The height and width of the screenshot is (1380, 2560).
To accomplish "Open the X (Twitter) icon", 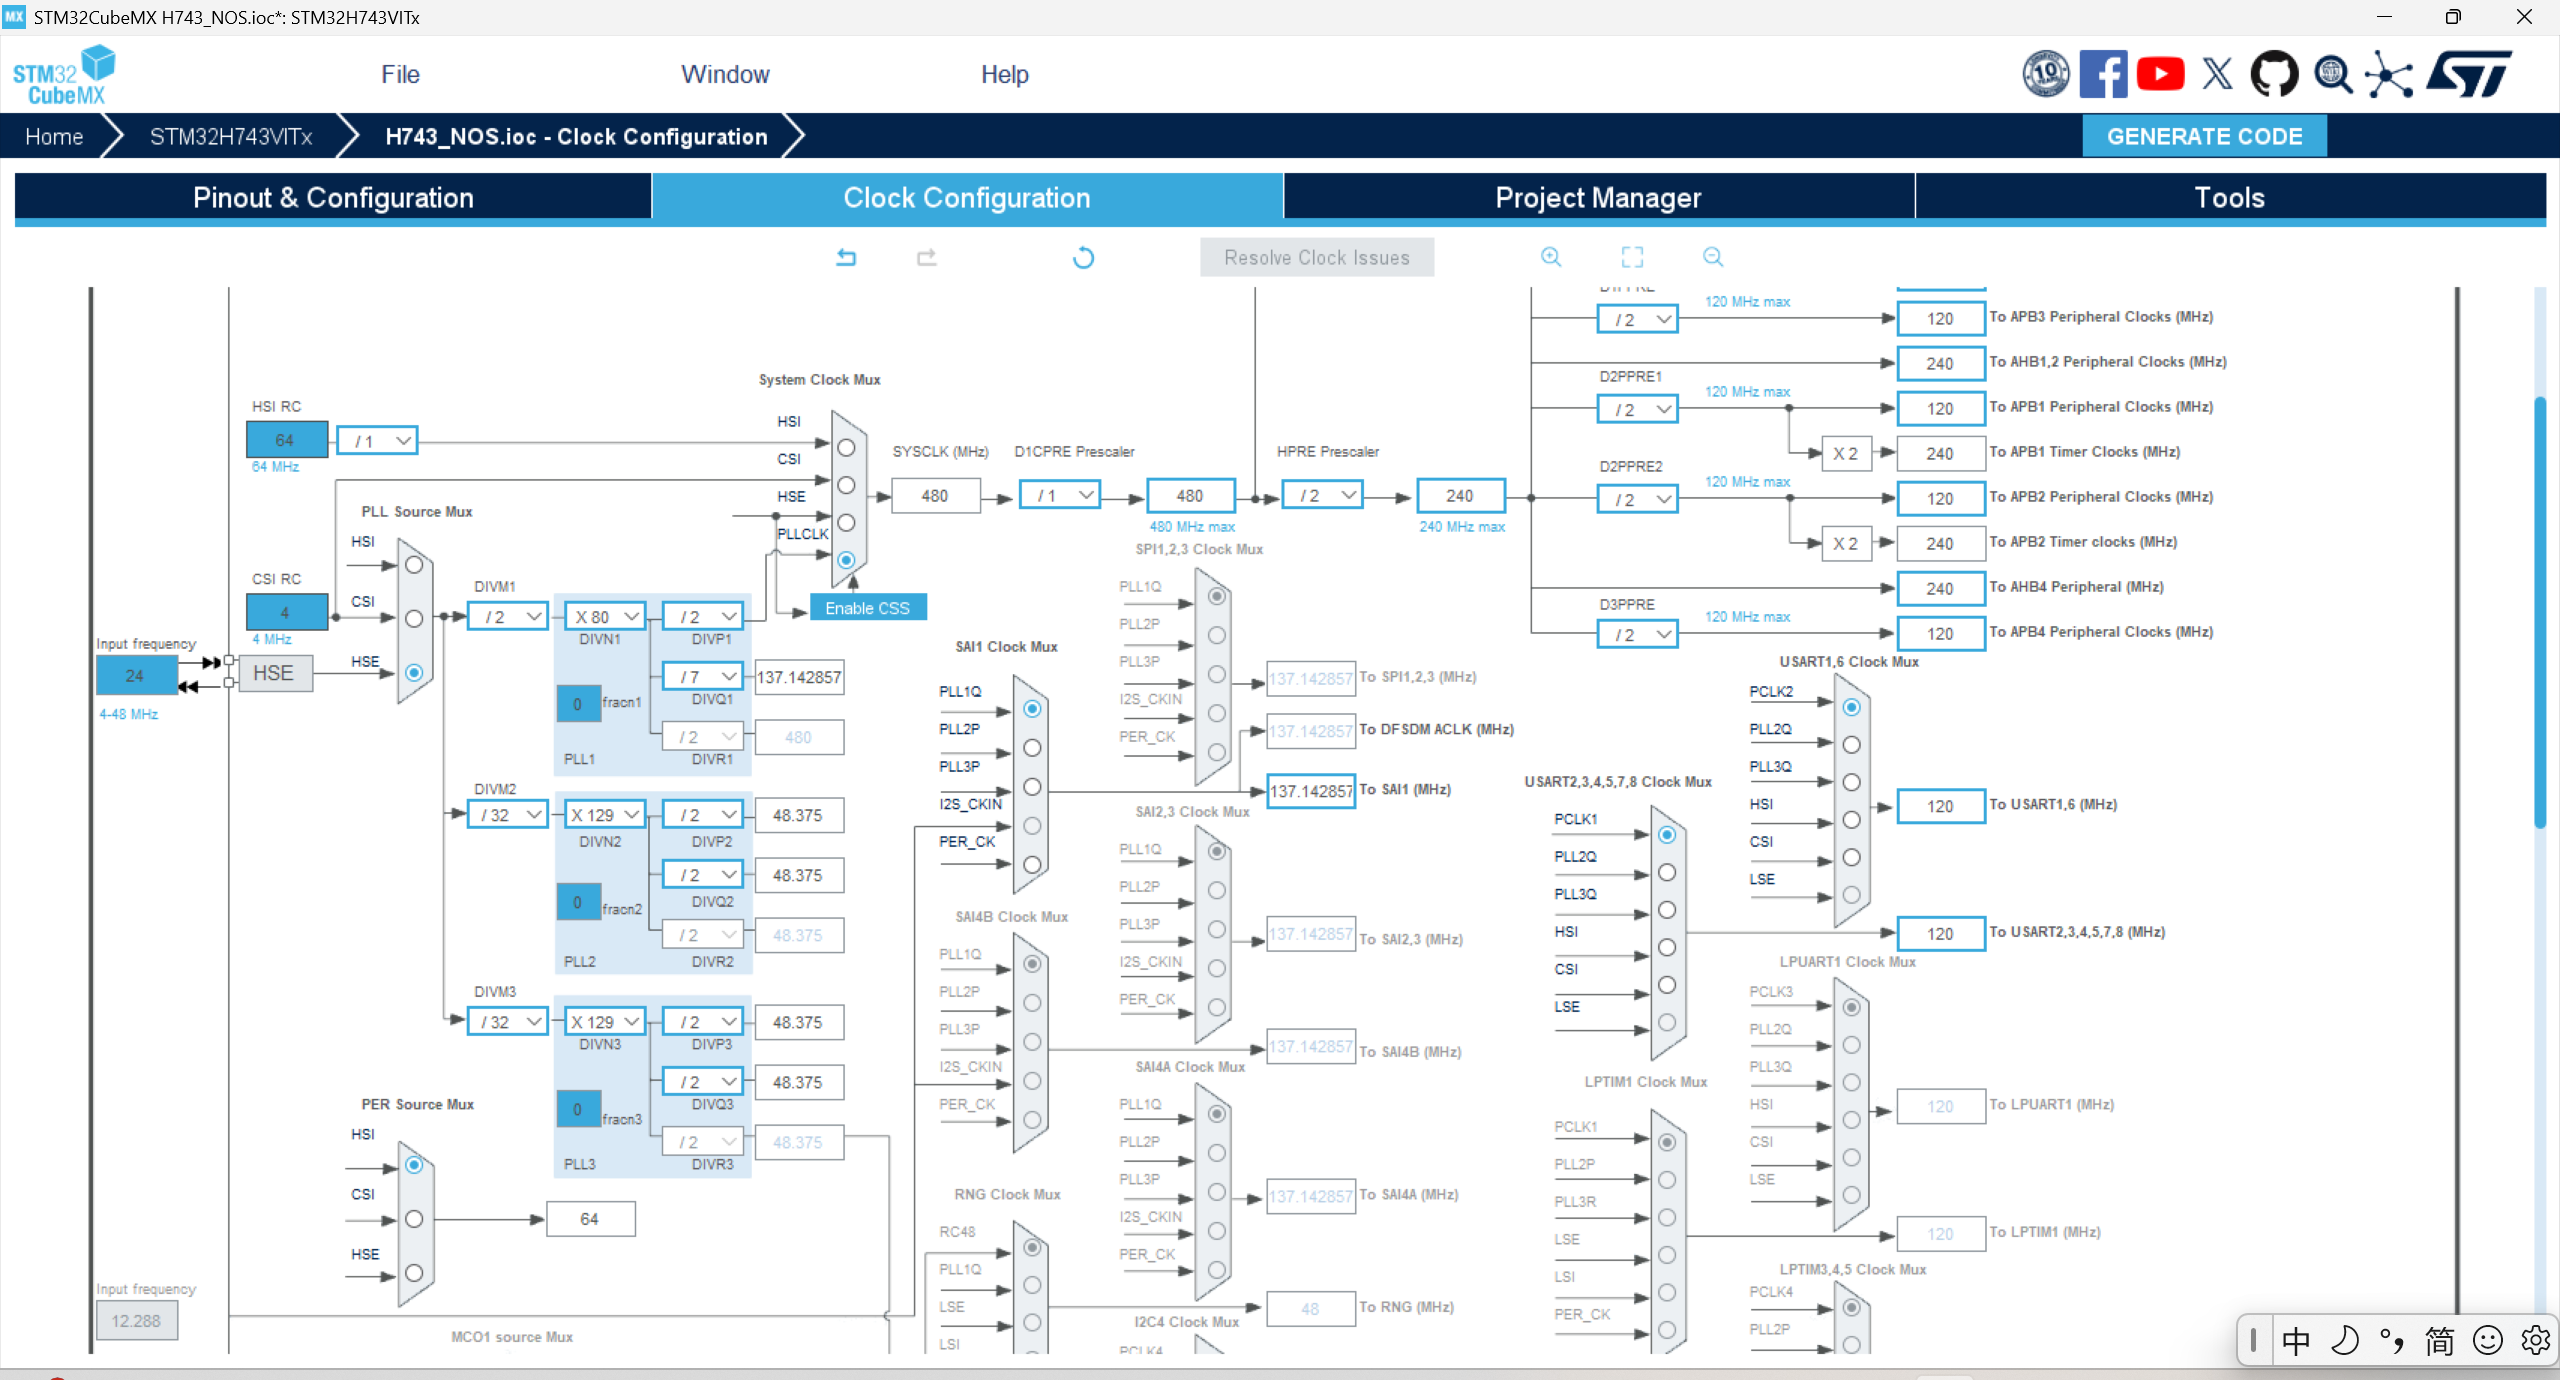I will [x=2217, y=74].
